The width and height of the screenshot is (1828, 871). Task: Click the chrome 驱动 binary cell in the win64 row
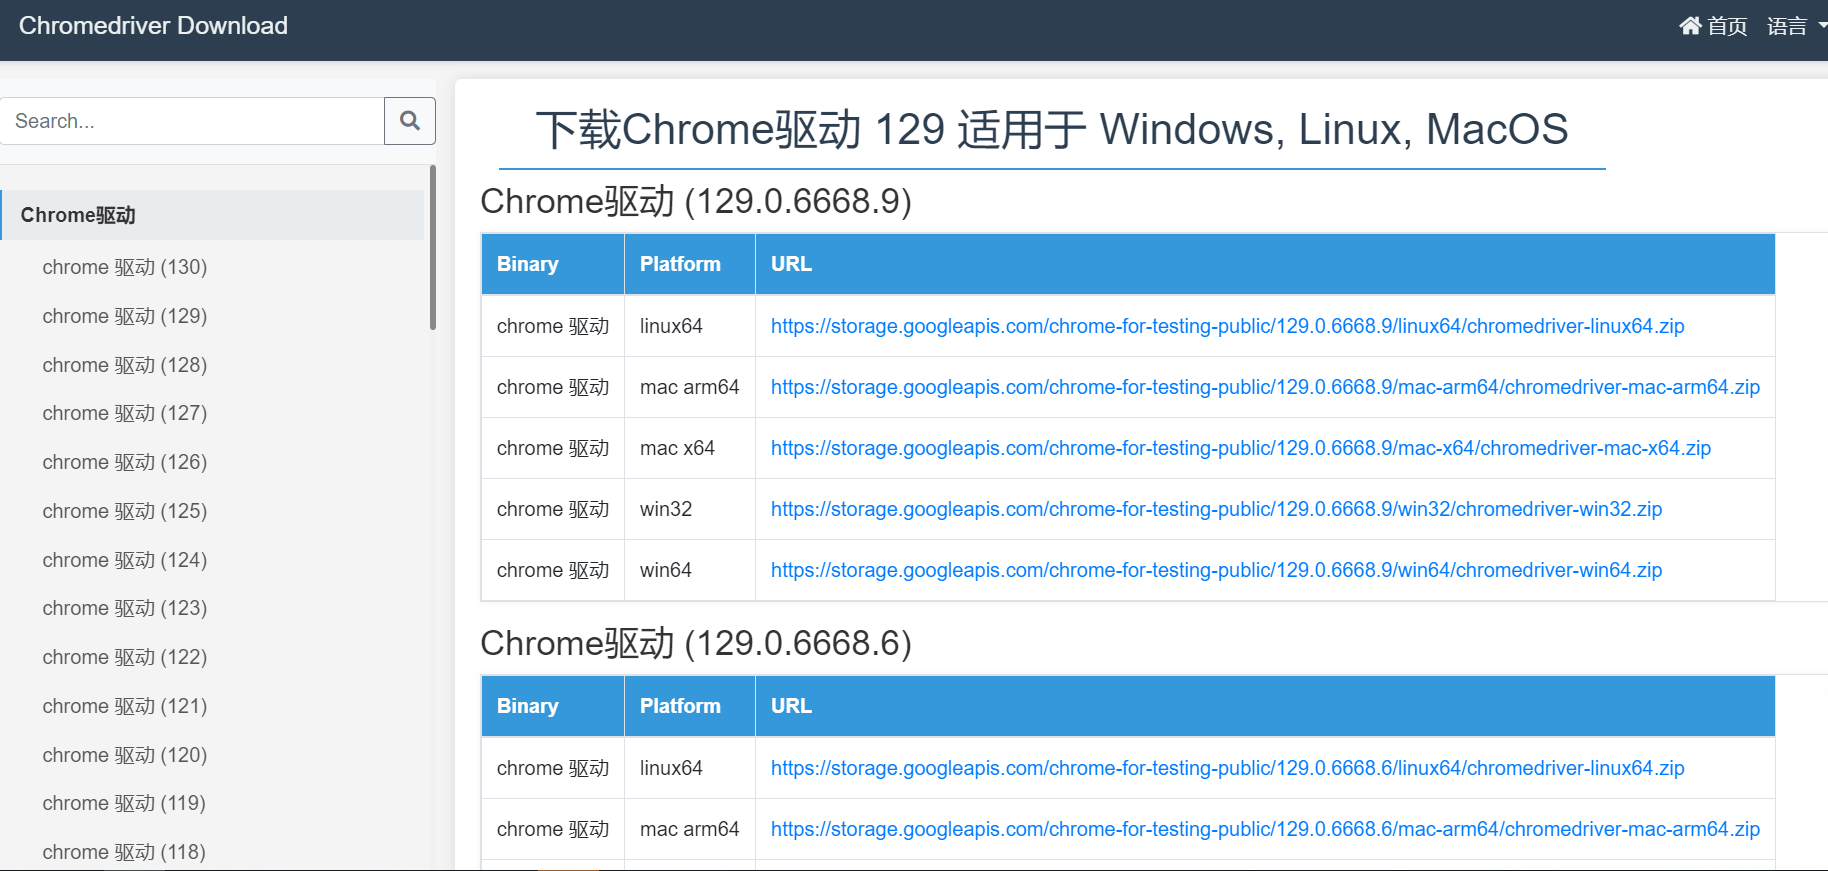click(553, 570)
